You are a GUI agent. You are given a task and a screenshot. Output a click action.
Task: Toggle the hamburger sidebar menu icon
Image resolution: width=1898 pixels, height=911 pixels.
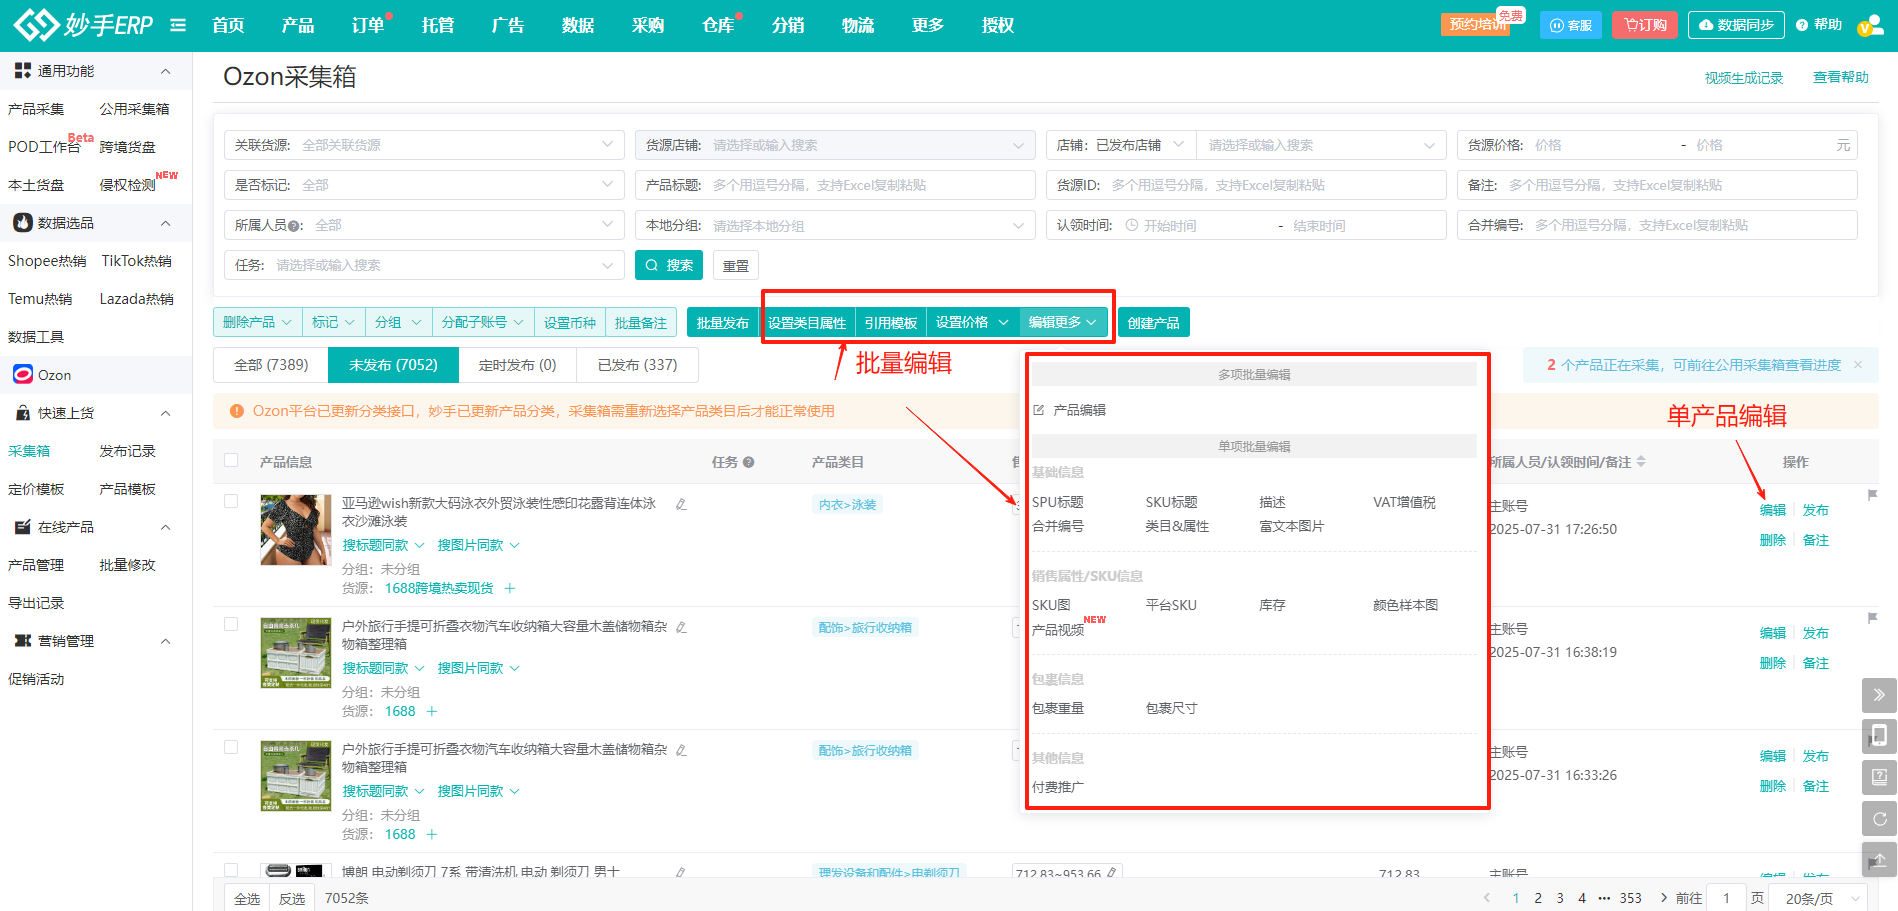pyautogui.click(x=178, y=25)
